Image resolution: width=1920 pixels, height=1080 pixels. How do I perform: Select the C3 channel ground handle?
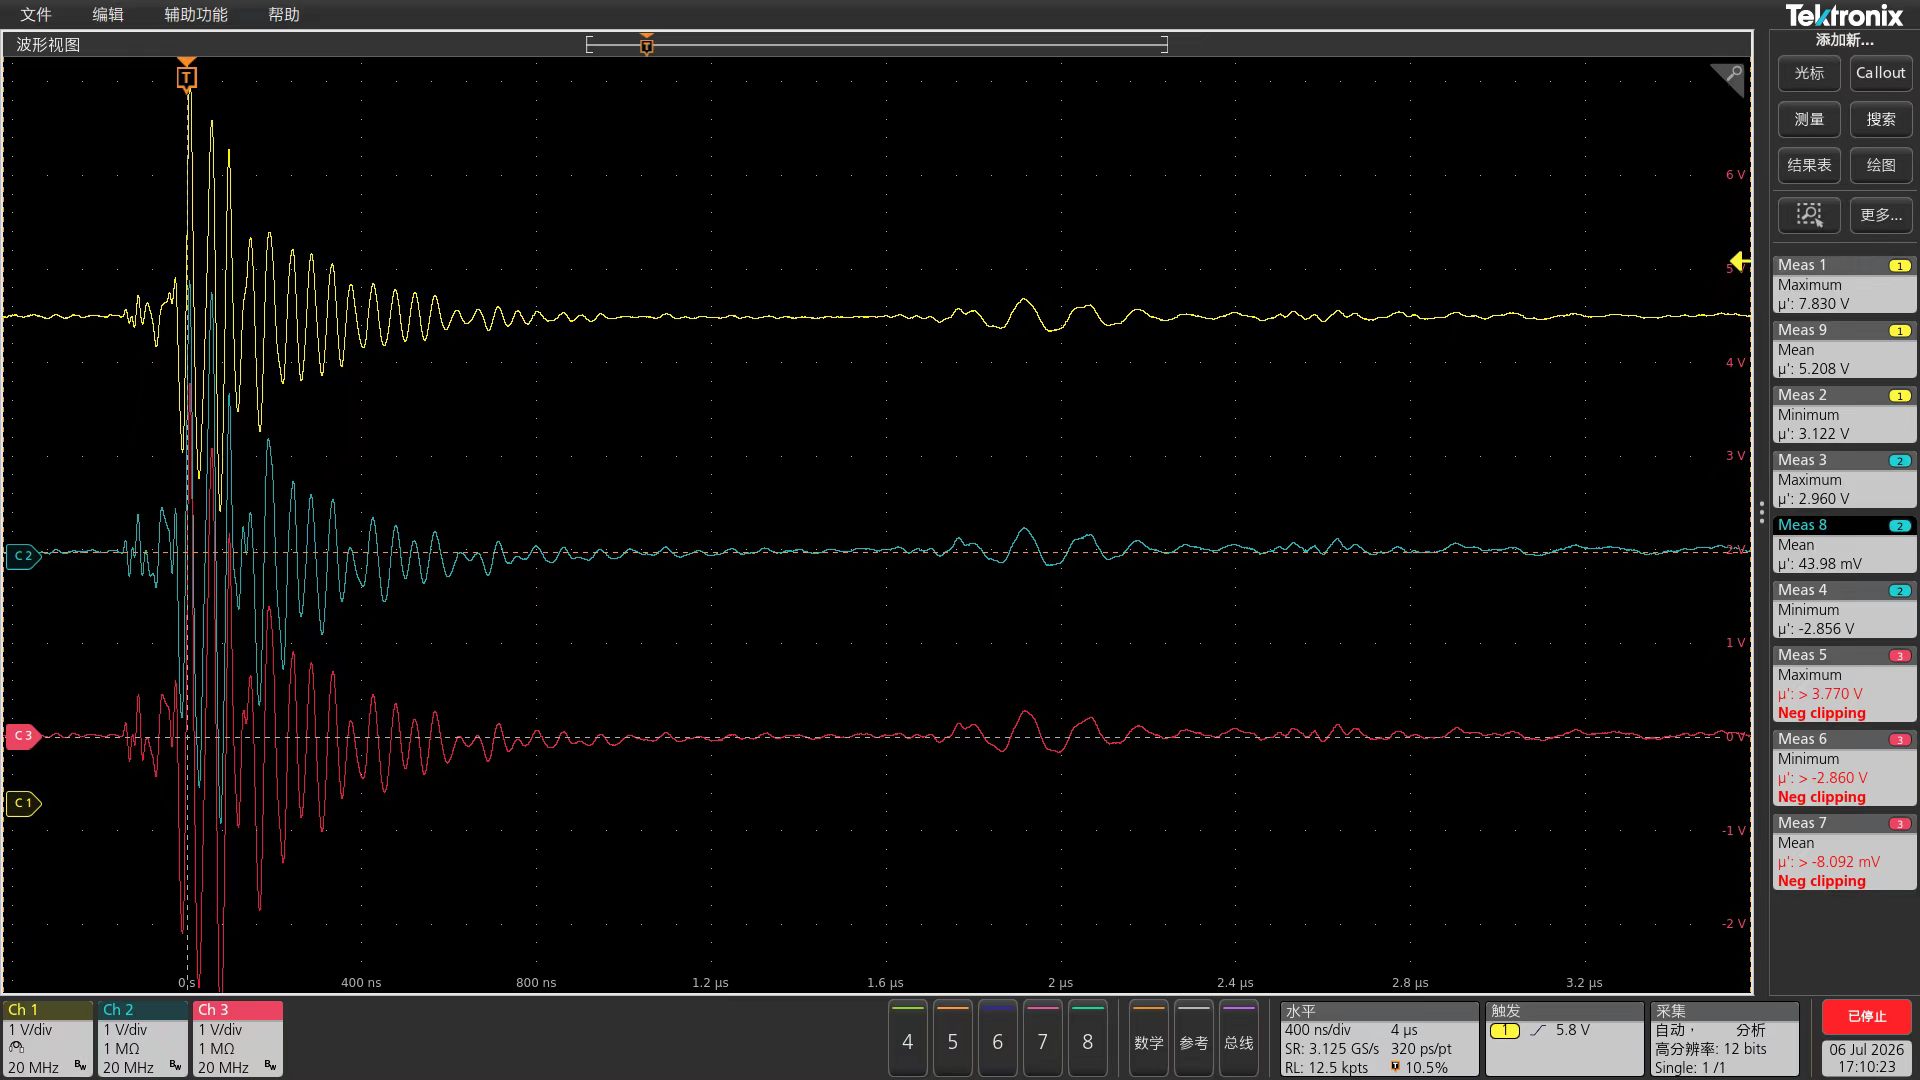click(23, 735)
